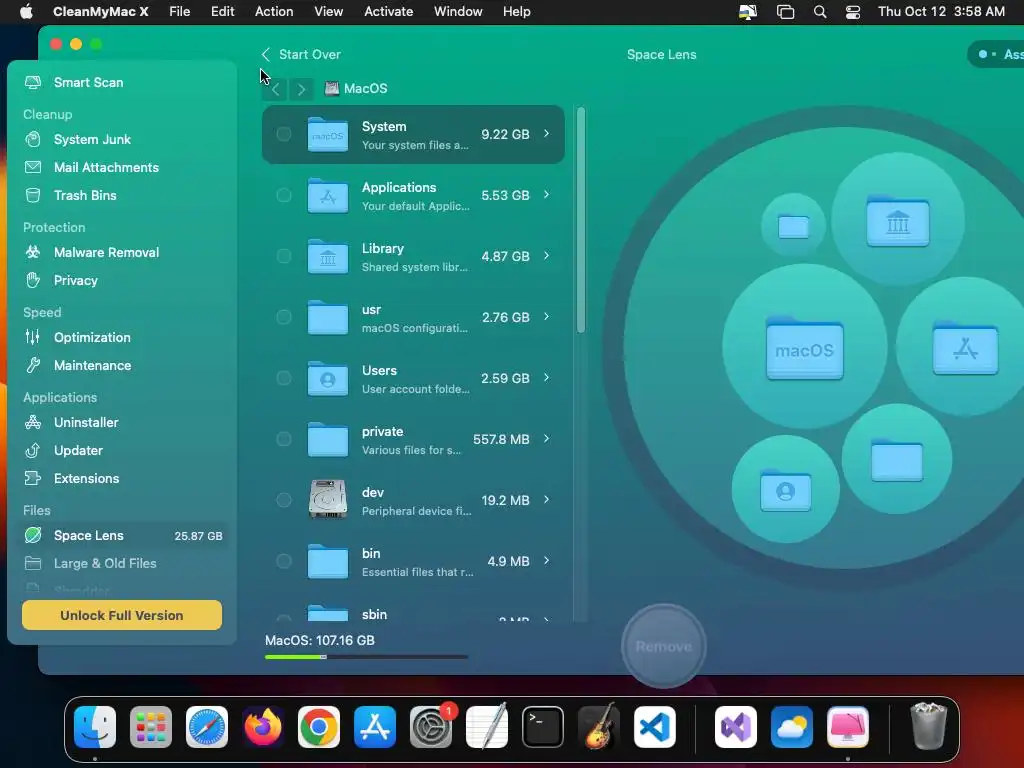The width and height of the screenshot is (1024, 768).
Task: Open the Maintenance module
Action: click(92, 365)
